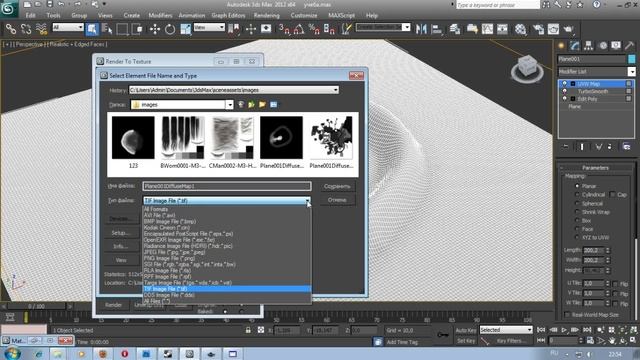Screen dimensions: 640x360
Task: Select Box mapping radio button
Action: (x=577, y=220)
